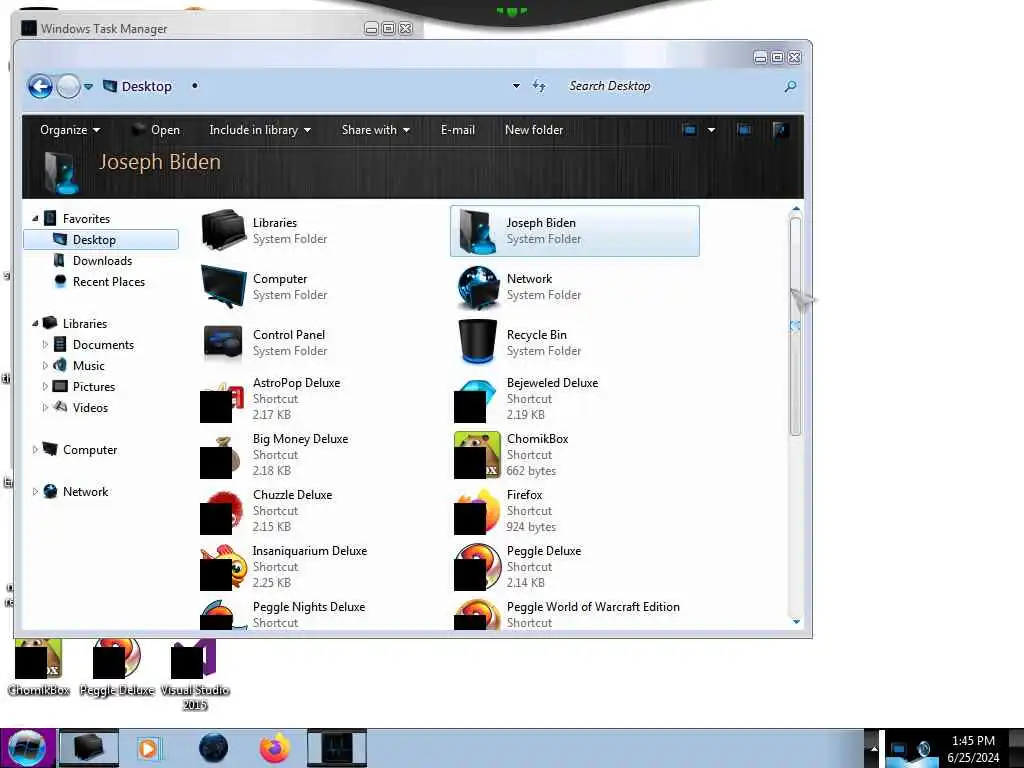
Task: Select Recent Places in Favorites
Action: (108, 281)
